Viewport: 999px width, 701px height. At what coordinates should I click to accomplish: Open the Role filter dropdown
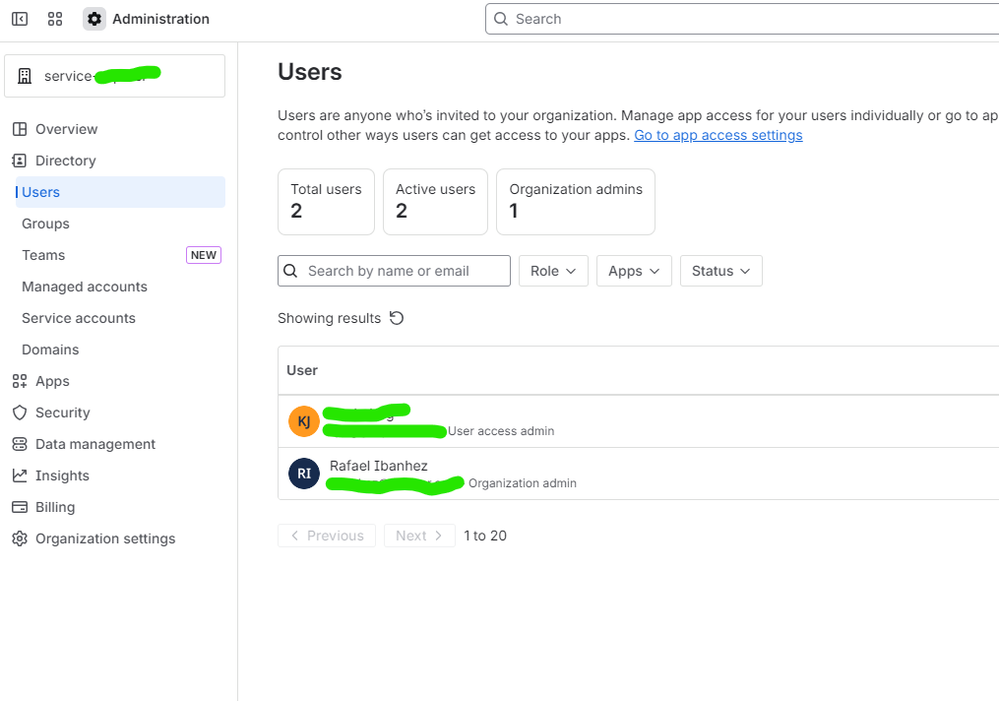(x=553, y=271)
